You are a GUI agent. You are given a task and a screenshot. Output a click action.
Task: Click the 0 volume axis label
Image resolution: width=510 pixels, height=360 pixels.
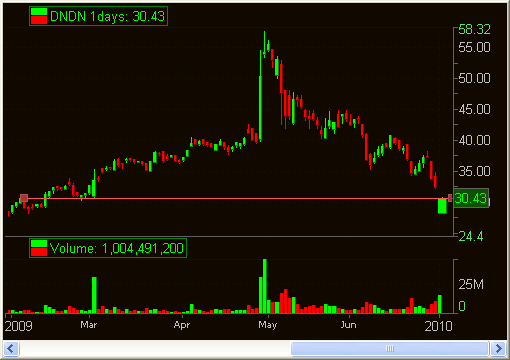pos(462,306)
